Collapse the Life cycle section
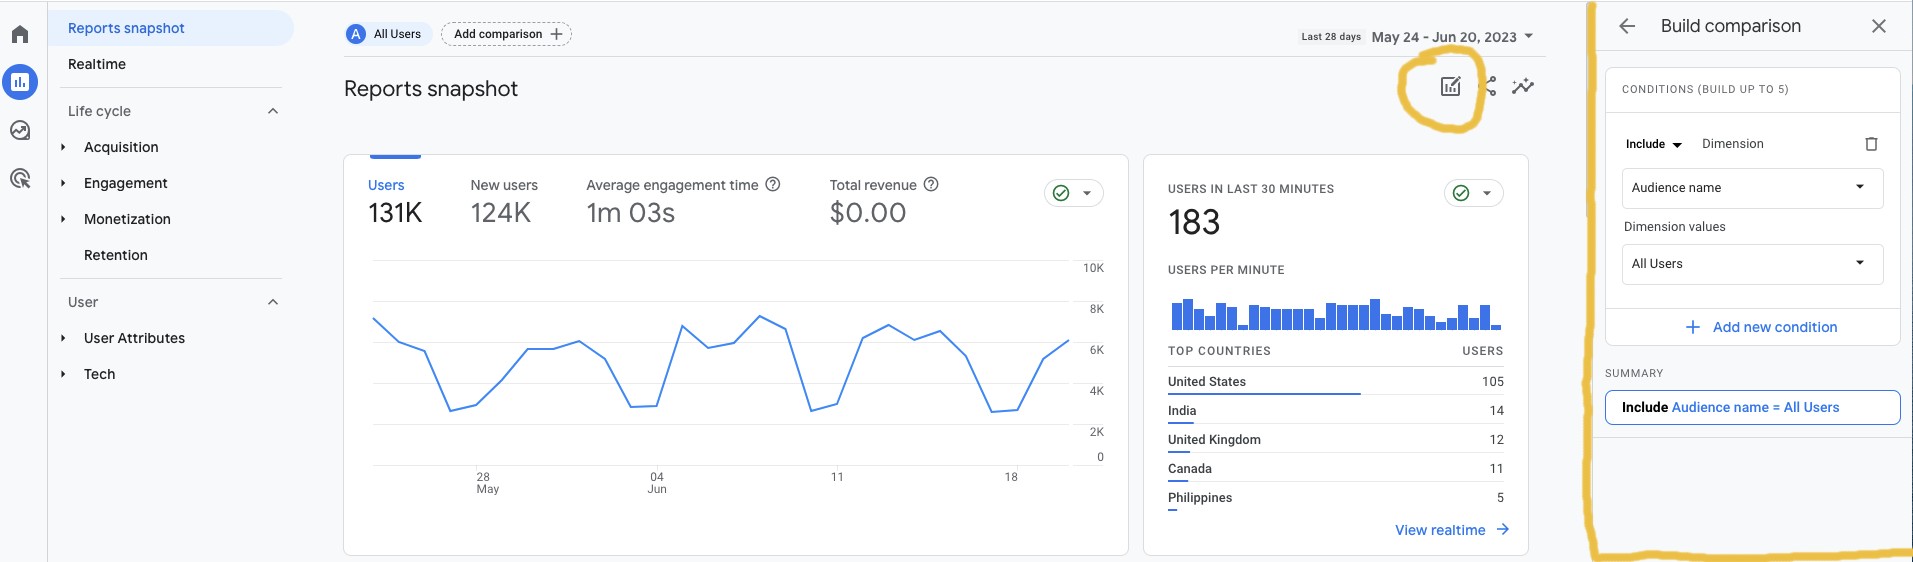 (x=273, y=111)
